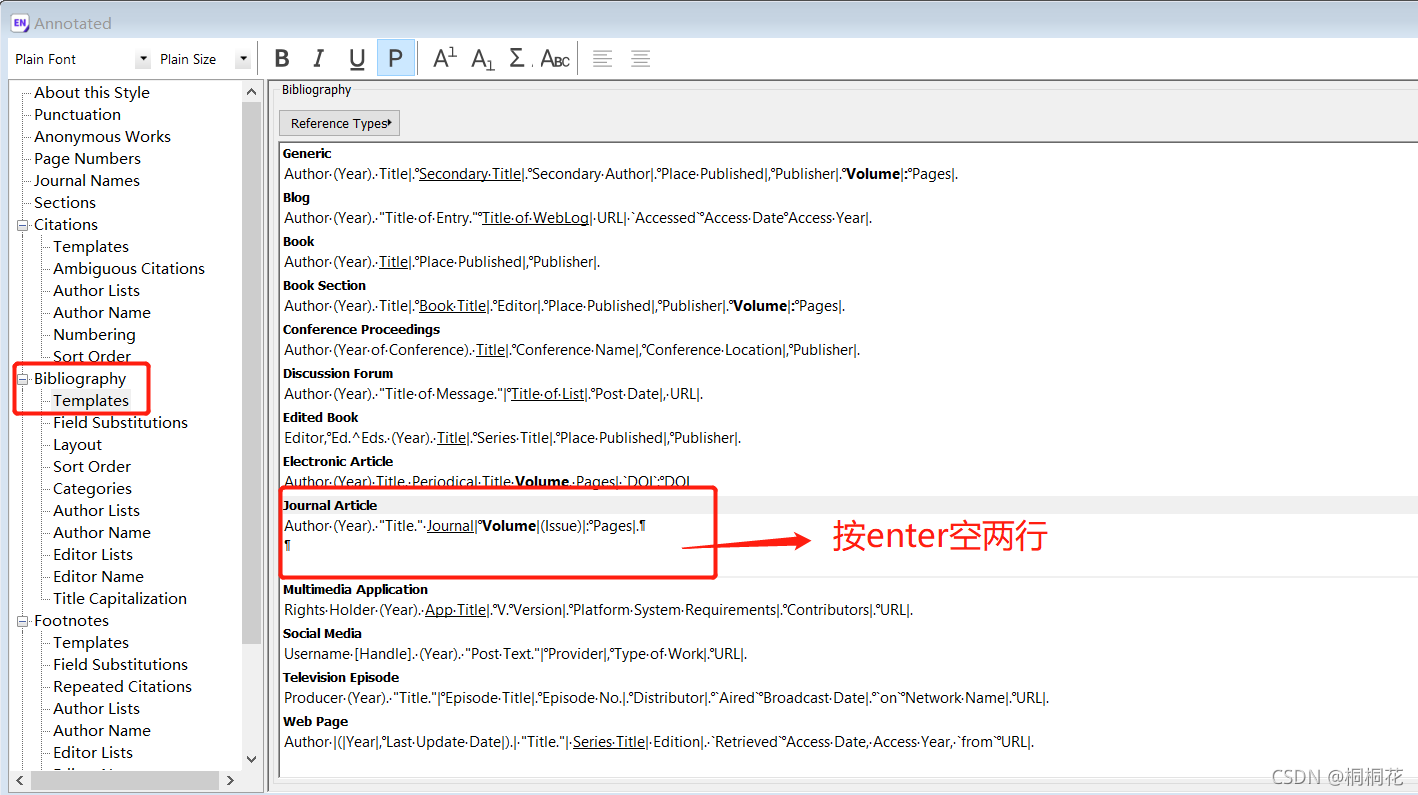The image size is (1418, 795).
Task: Open the Repeated Citations settings
Action: 121,686
